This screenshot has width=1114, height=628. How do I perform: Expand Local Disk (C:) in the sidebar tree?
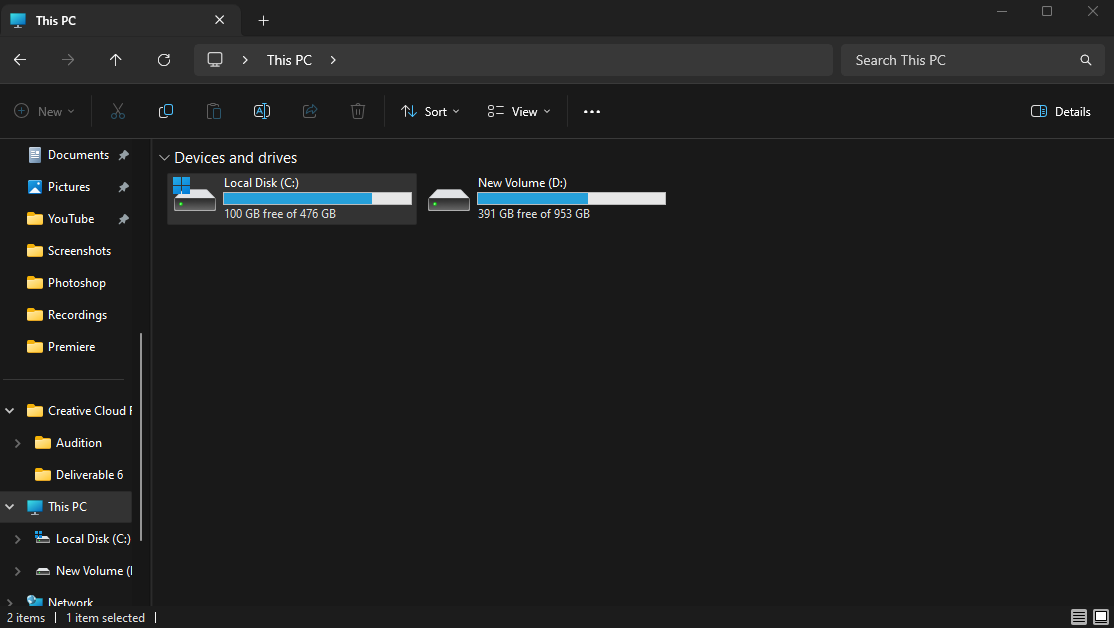click(17, 539)
